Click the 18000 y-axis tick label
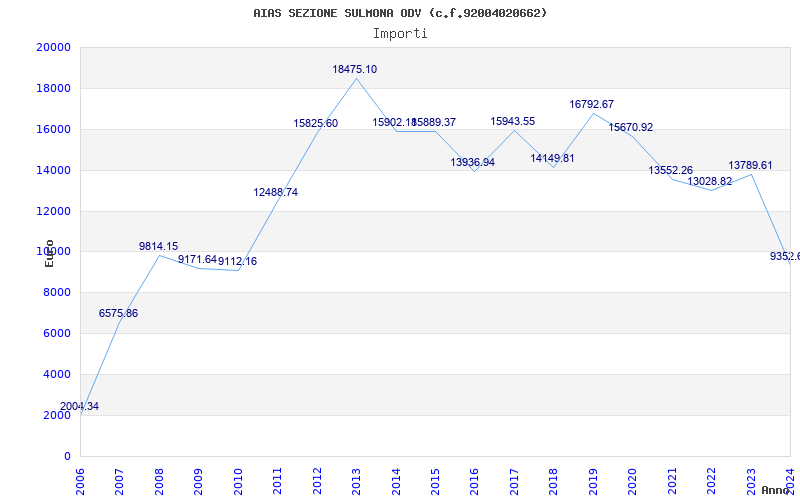The width and height of the screenshot is (800, 500). pyautogui.click(x=54, y=88)
